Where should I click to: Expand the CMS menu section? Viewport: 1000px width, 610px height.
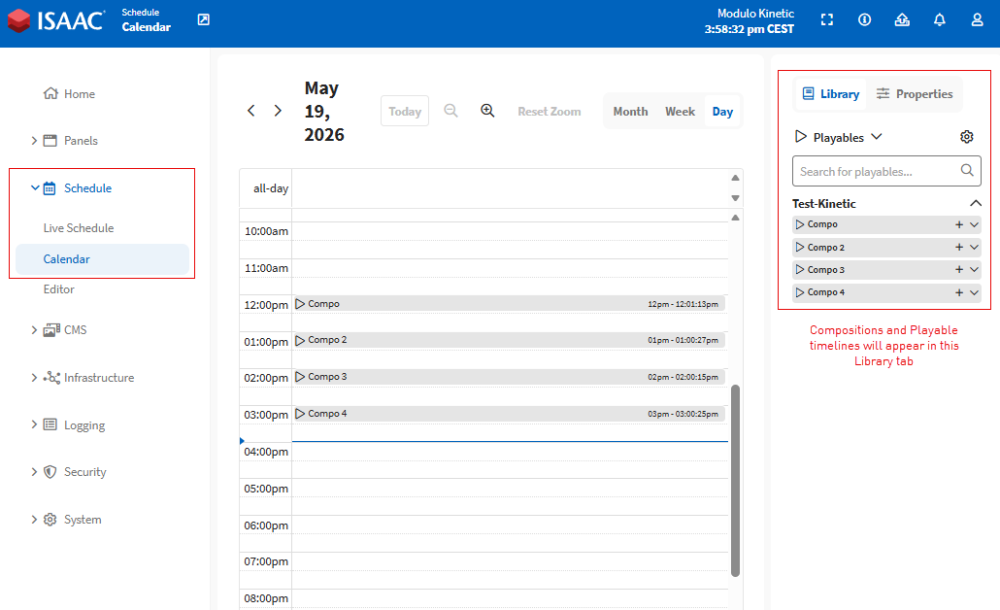point(34,330)
